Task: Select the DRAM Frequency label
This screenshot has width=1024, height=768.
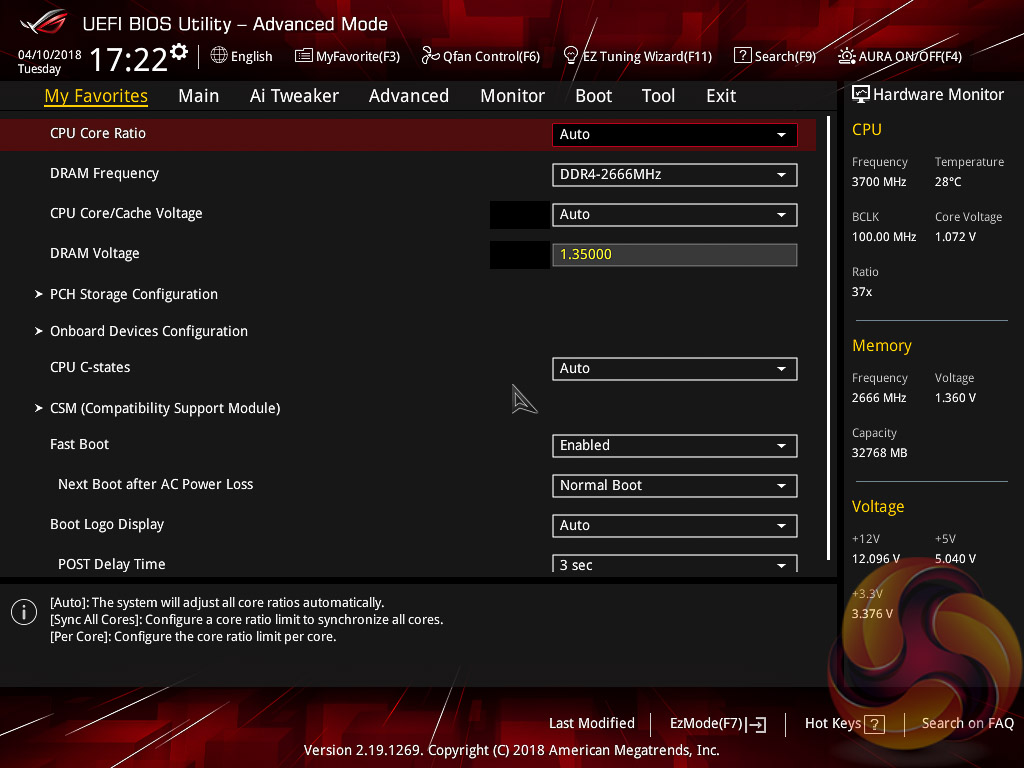Action: 104,174
